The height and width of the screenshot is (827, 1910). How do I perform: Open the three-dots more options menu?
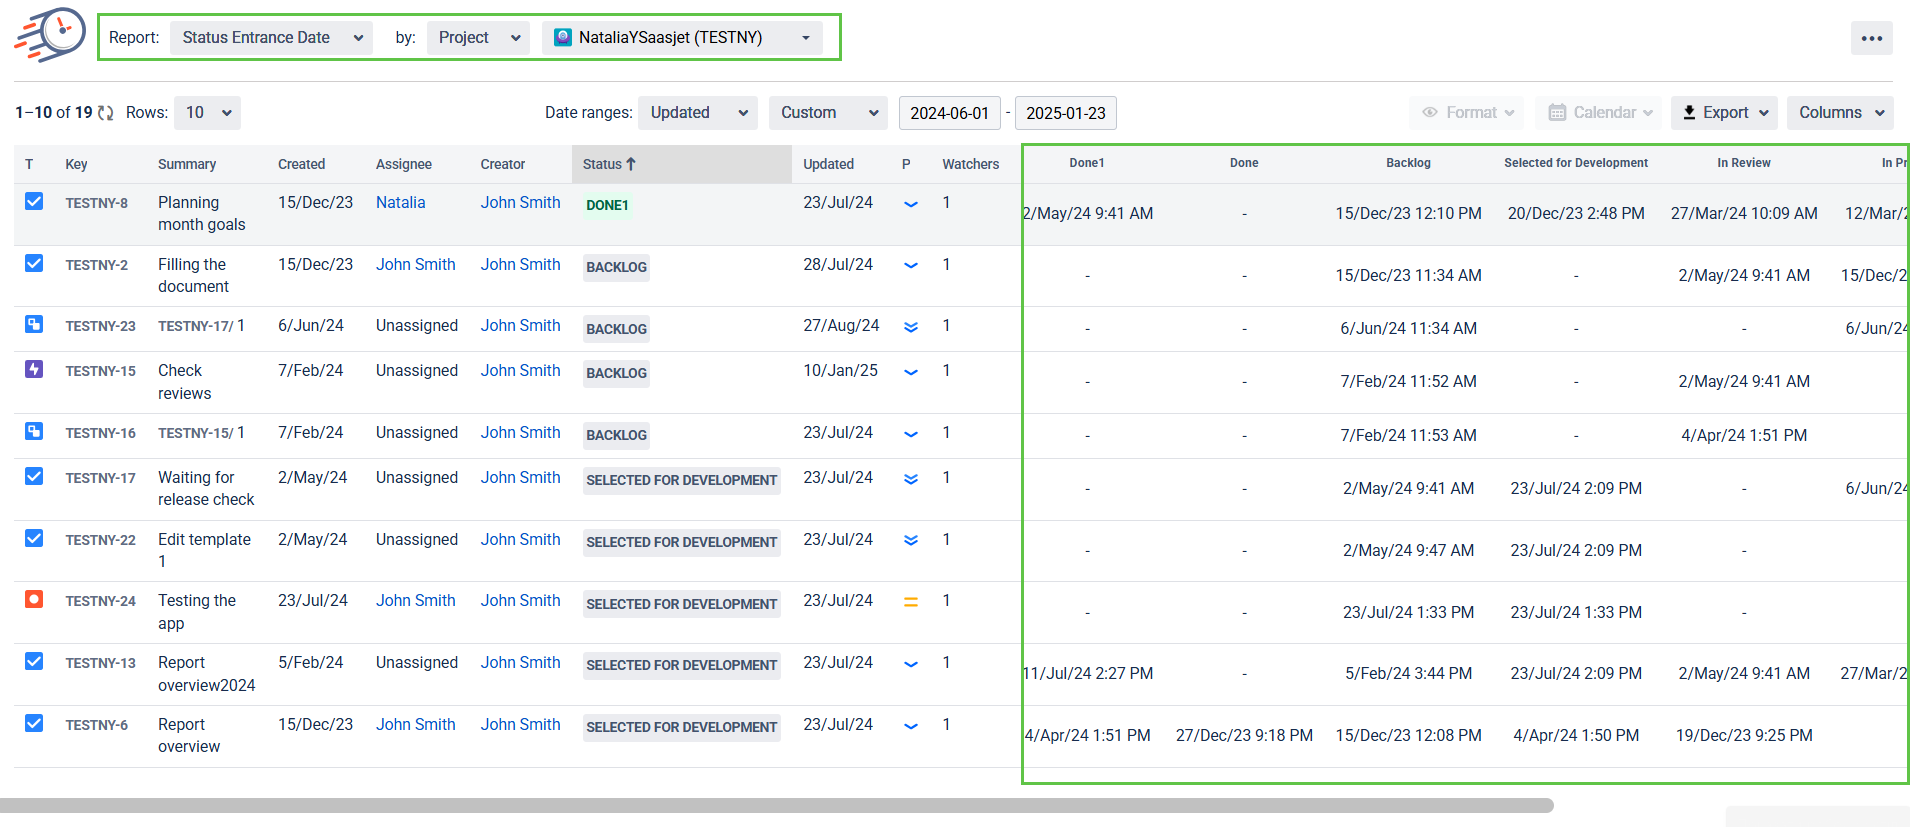[1871, 39]
